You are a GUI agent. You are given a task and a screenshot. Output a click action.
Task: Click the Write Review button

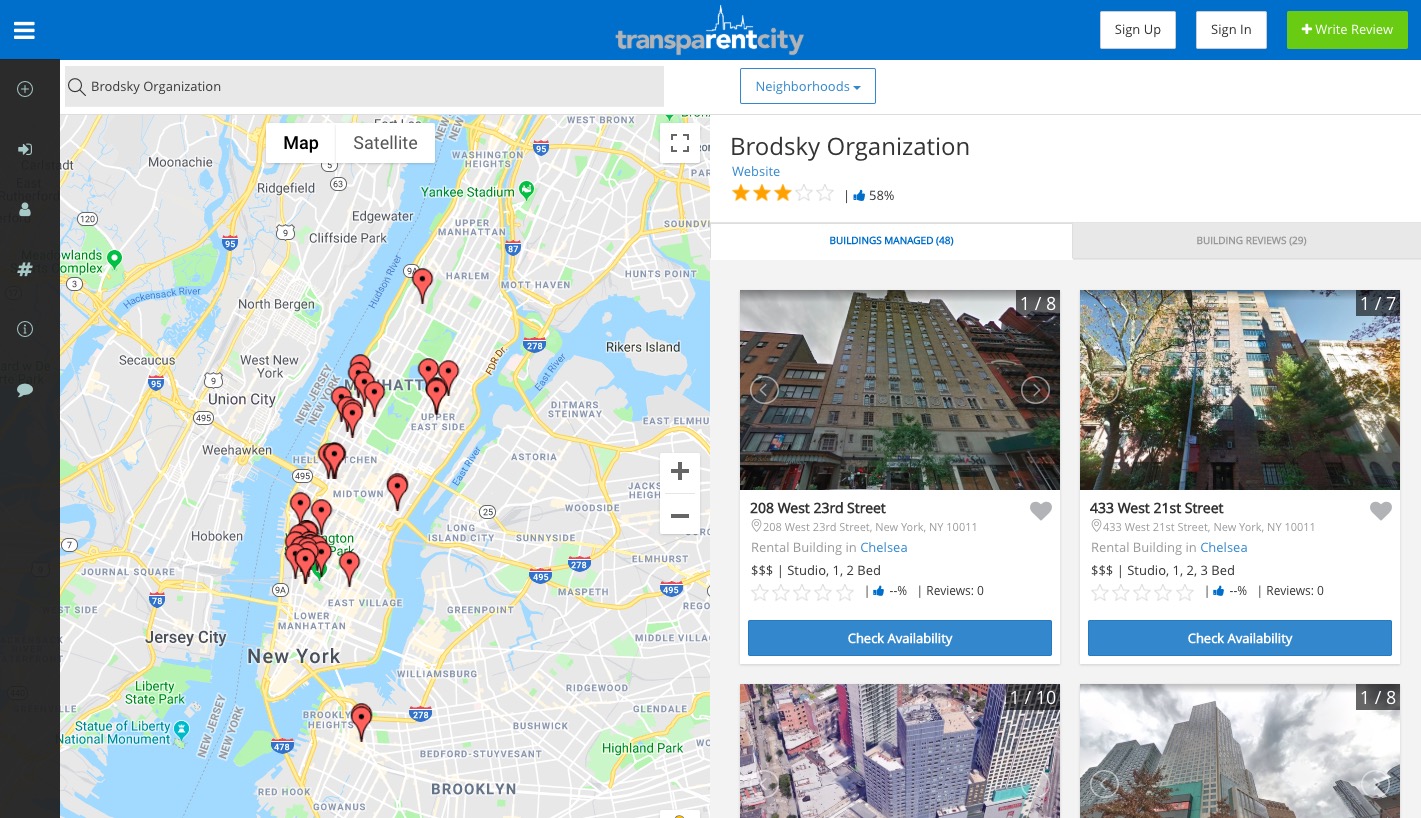1347,30
